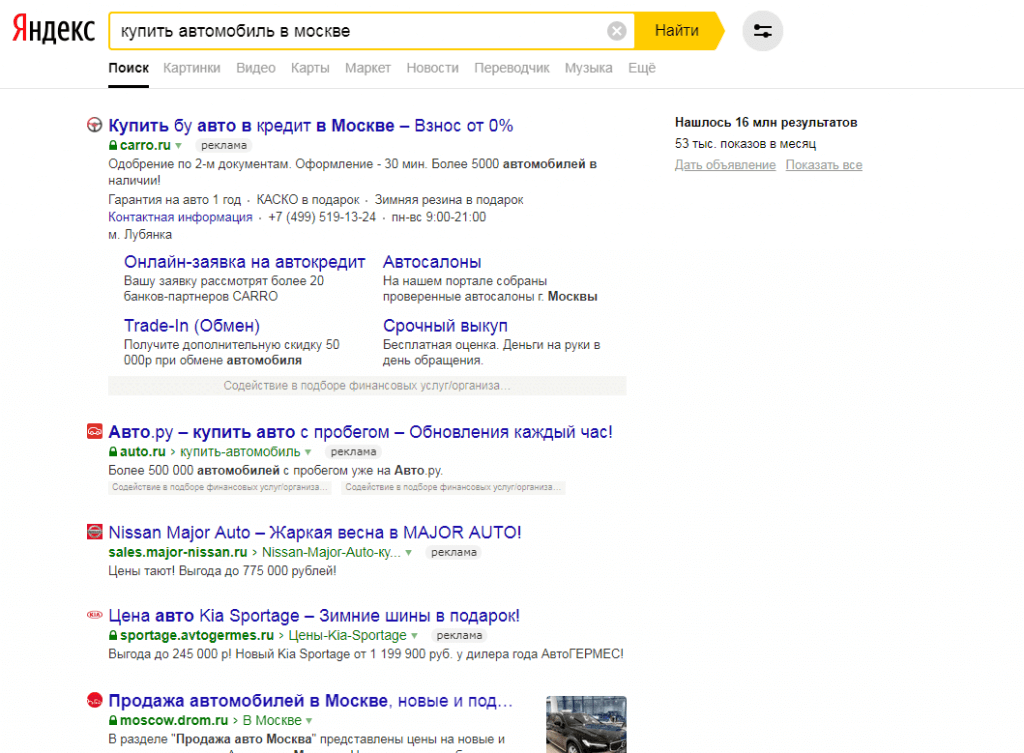Click the Kia Sportage result favicon

[x=95, y=616]
